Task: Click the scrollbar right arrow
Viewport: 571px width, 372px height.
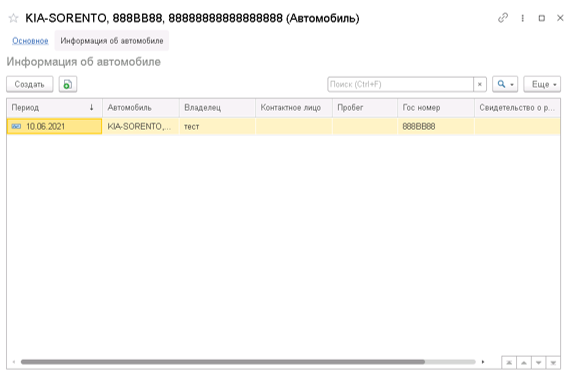Action: coord(483,362)
